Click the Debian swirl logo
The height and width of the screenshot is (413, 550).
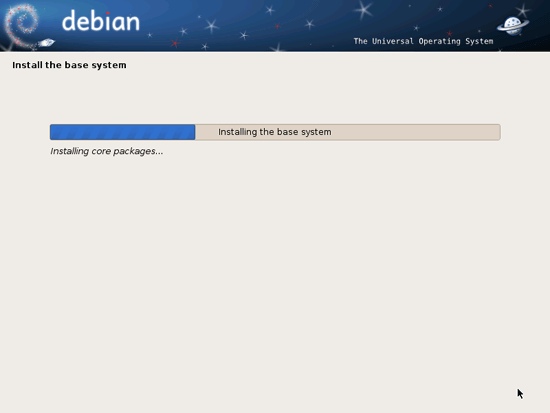[x=22, y=25]
